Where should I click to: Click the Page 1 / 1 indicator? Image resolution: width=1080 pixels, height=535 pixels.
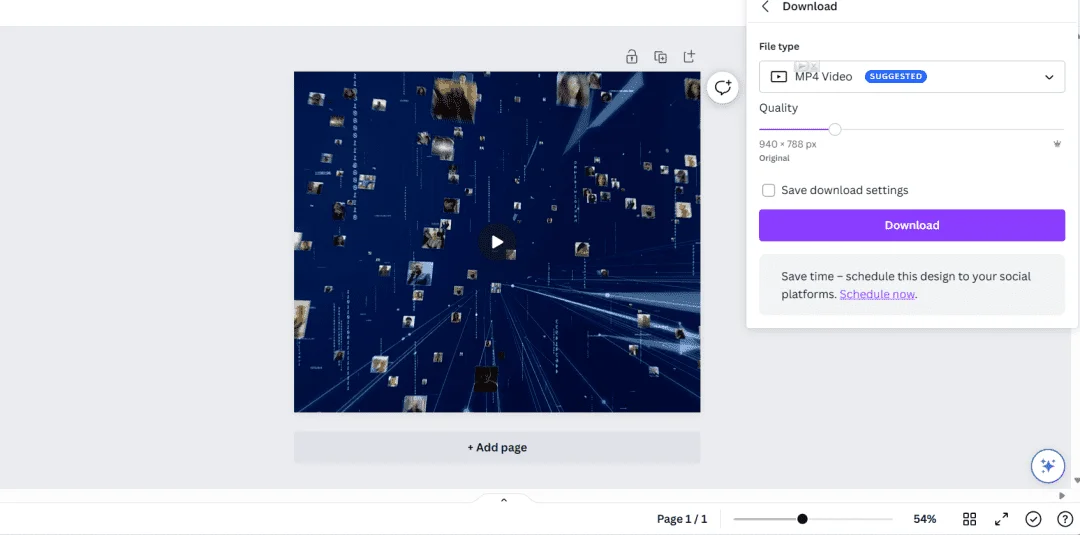pos(682,519)
